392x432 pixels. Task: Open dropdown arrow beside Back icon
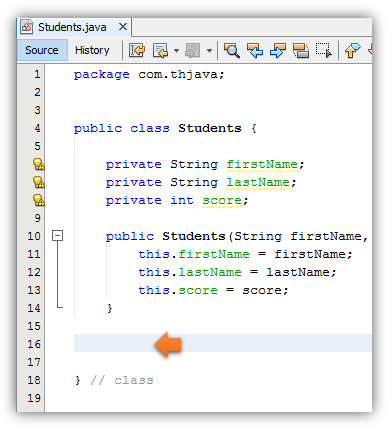click(x=176, y=51)
